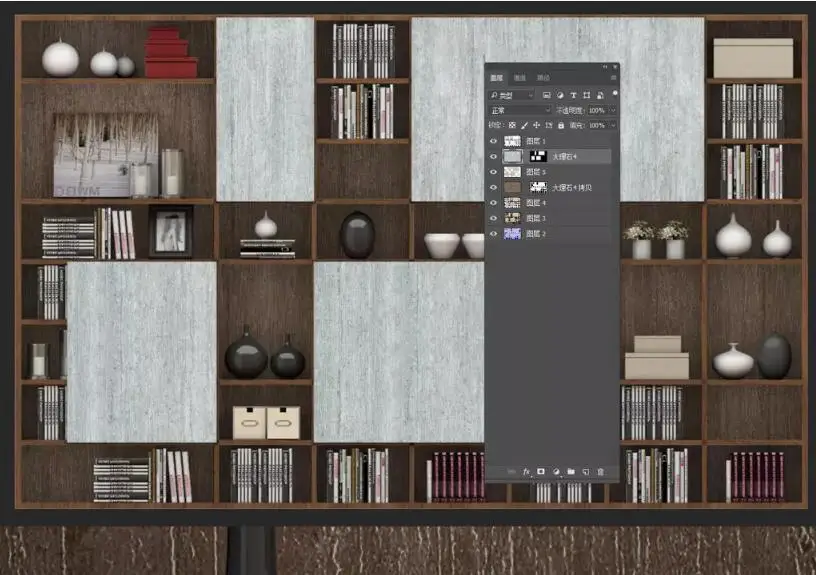Click the fill 100% value field

tap(597, 125)
